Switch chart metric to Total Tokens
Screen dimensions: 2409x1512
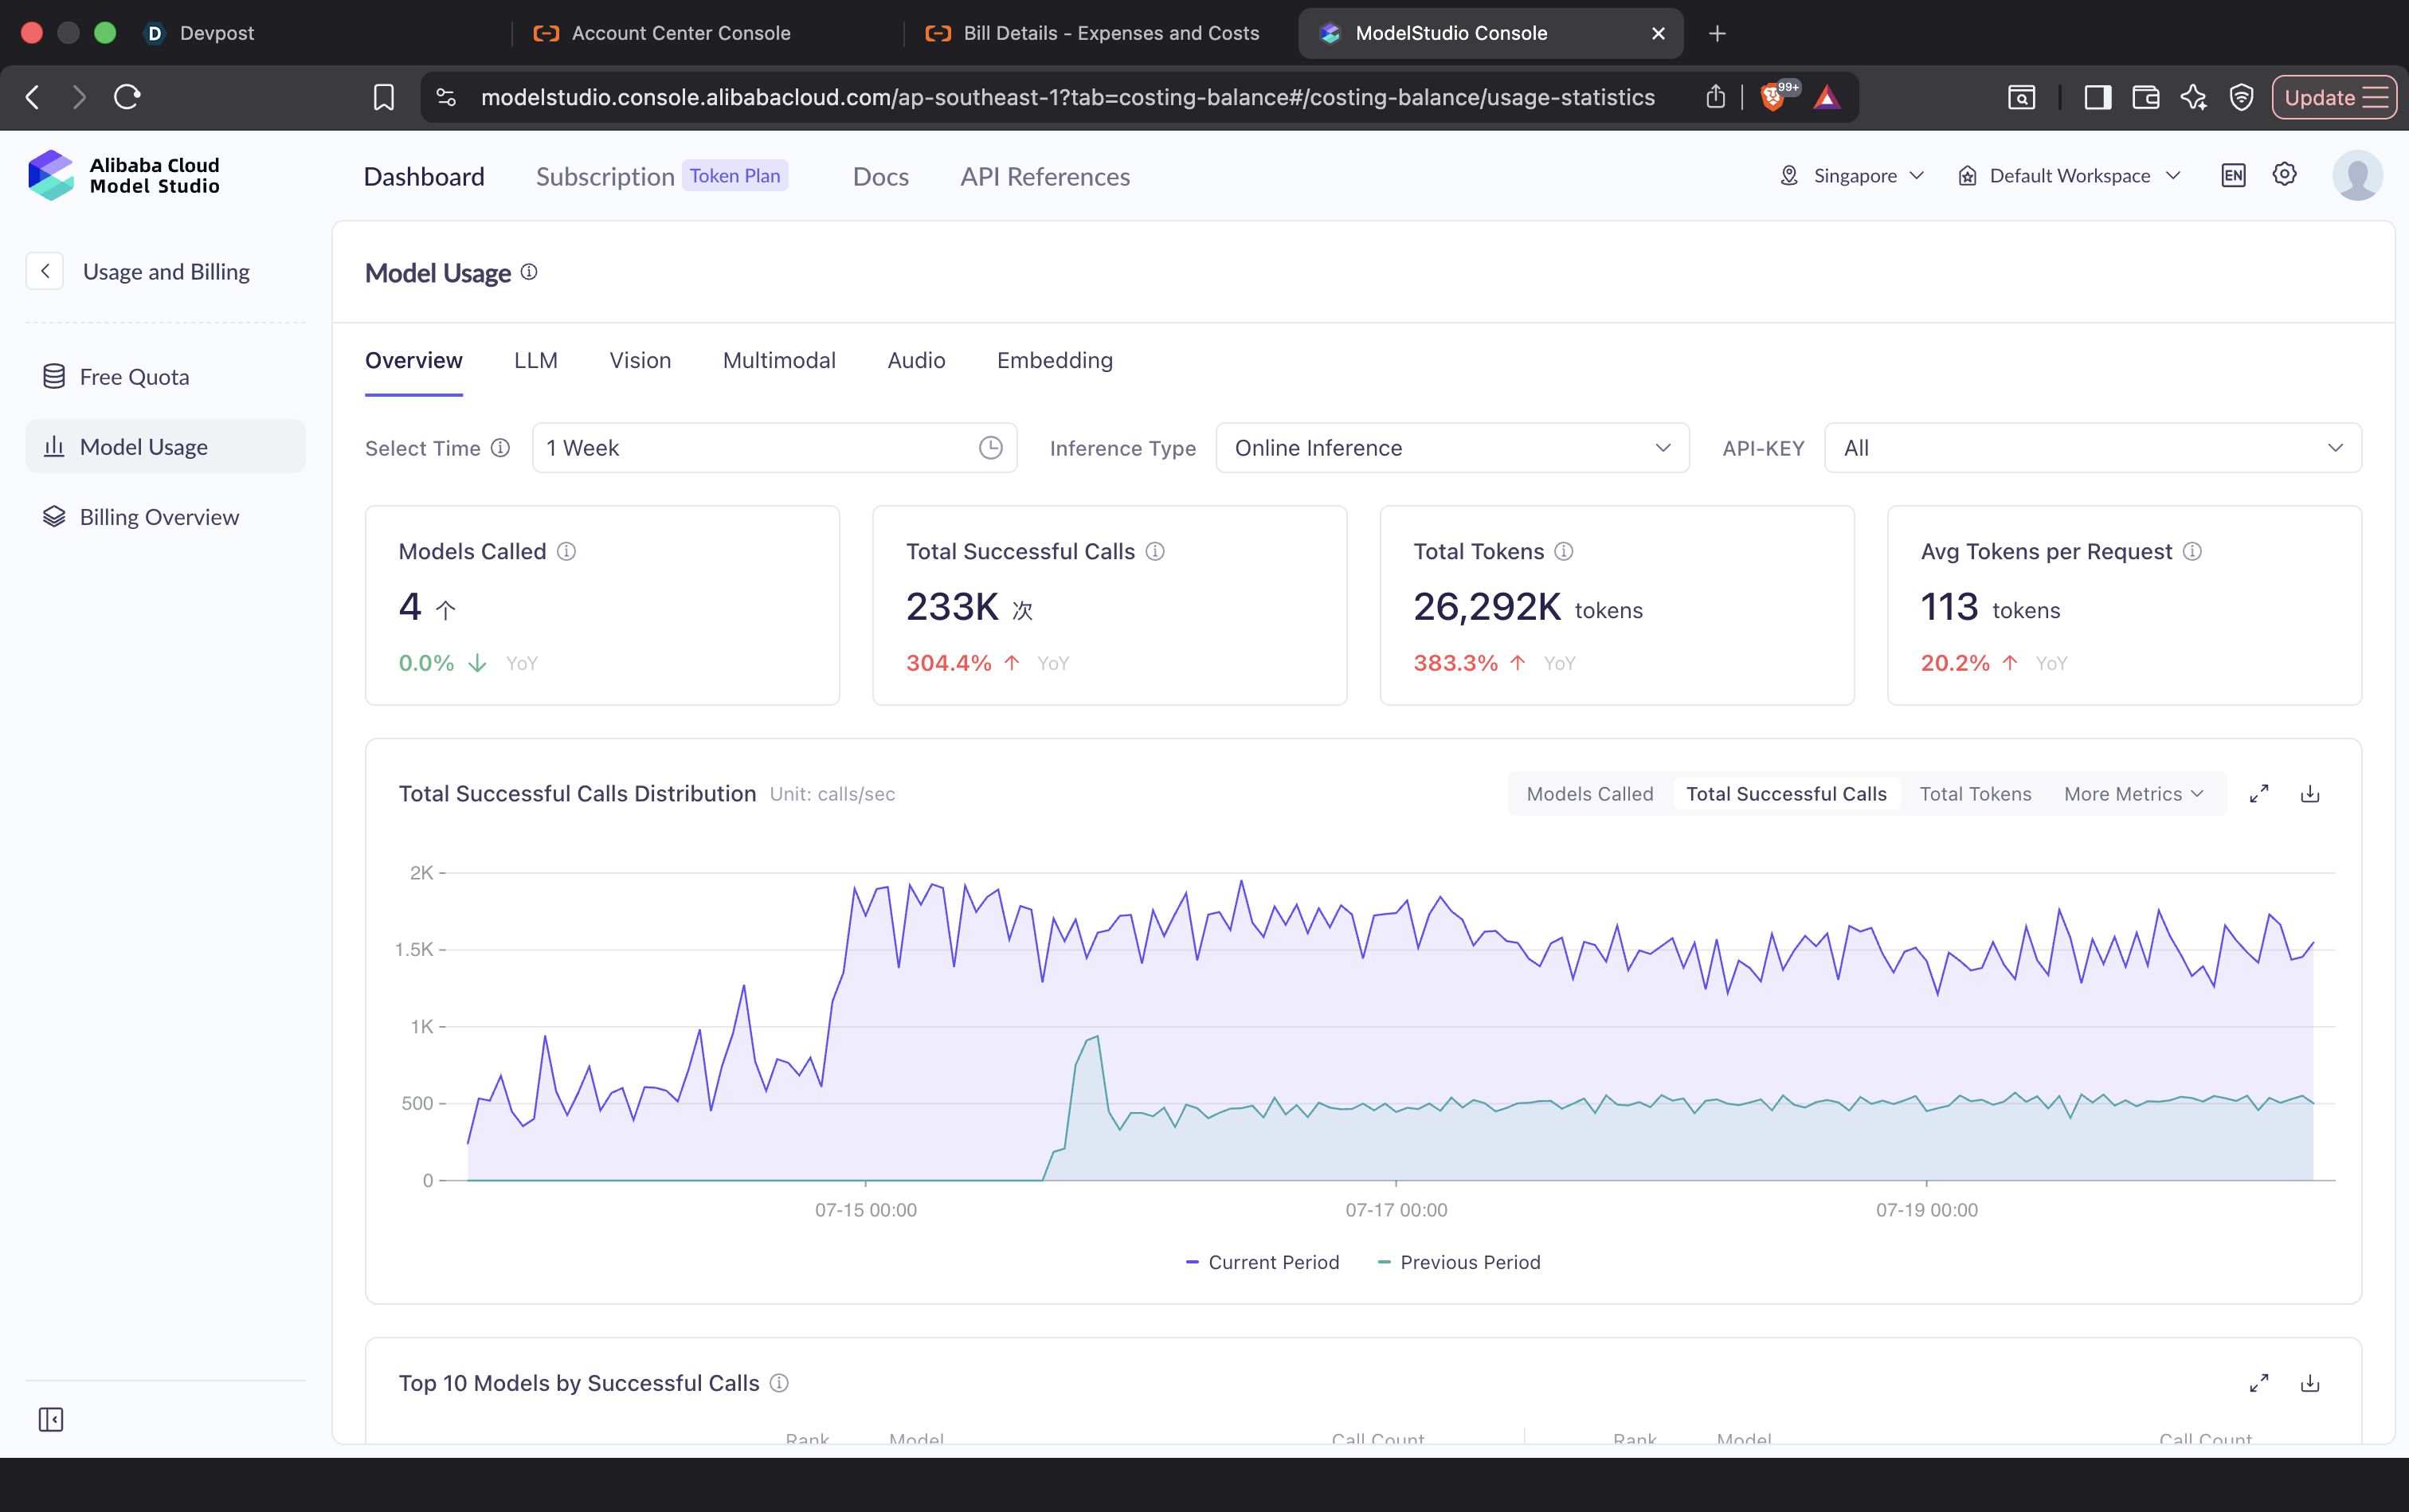[1975, 794]
